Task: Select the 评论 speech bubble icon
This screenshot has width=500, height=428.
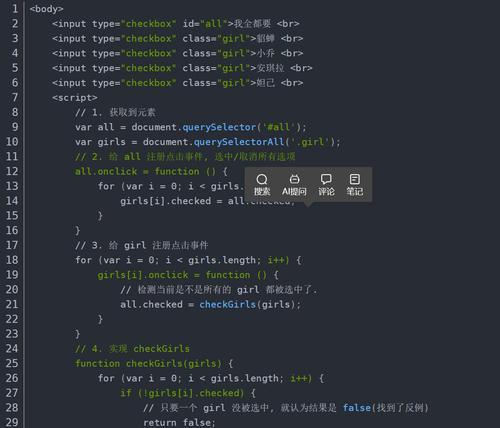Action: (326, 179)
